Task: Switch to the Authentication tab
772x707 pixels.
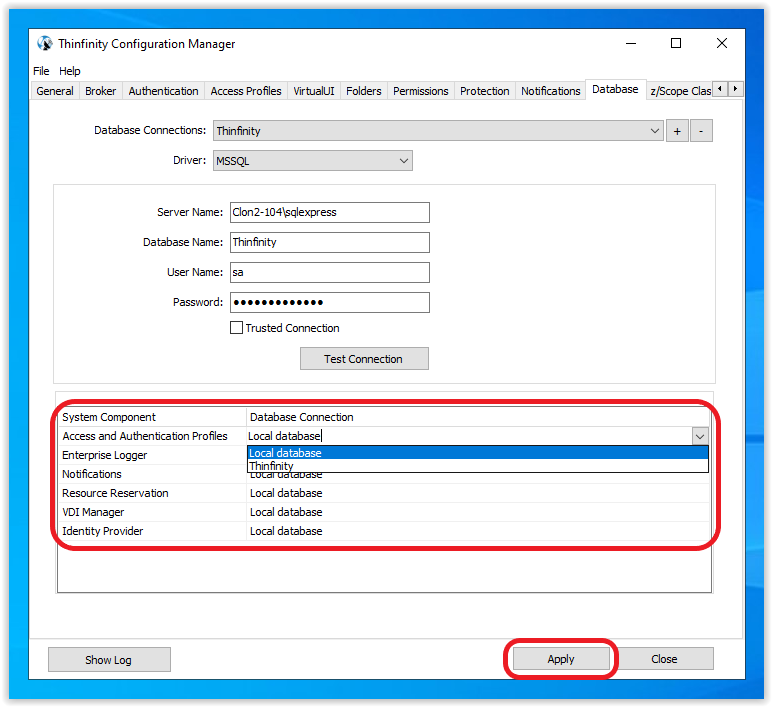Action: [163, 91]
